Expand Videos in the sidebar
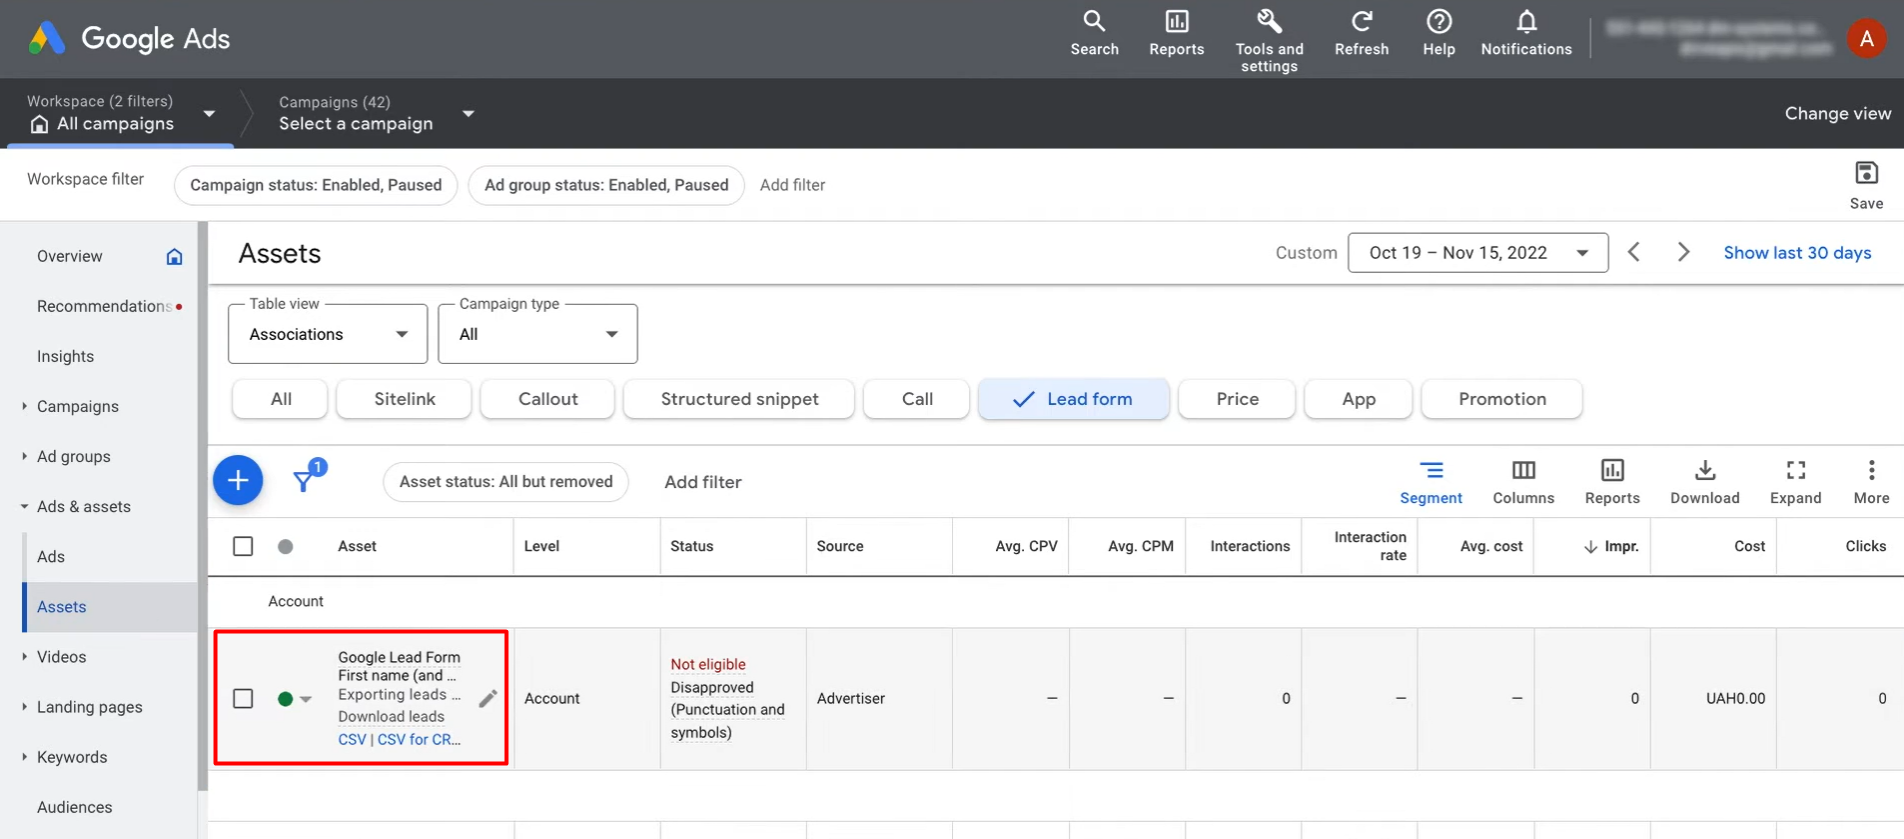 [x=24, y=656]
